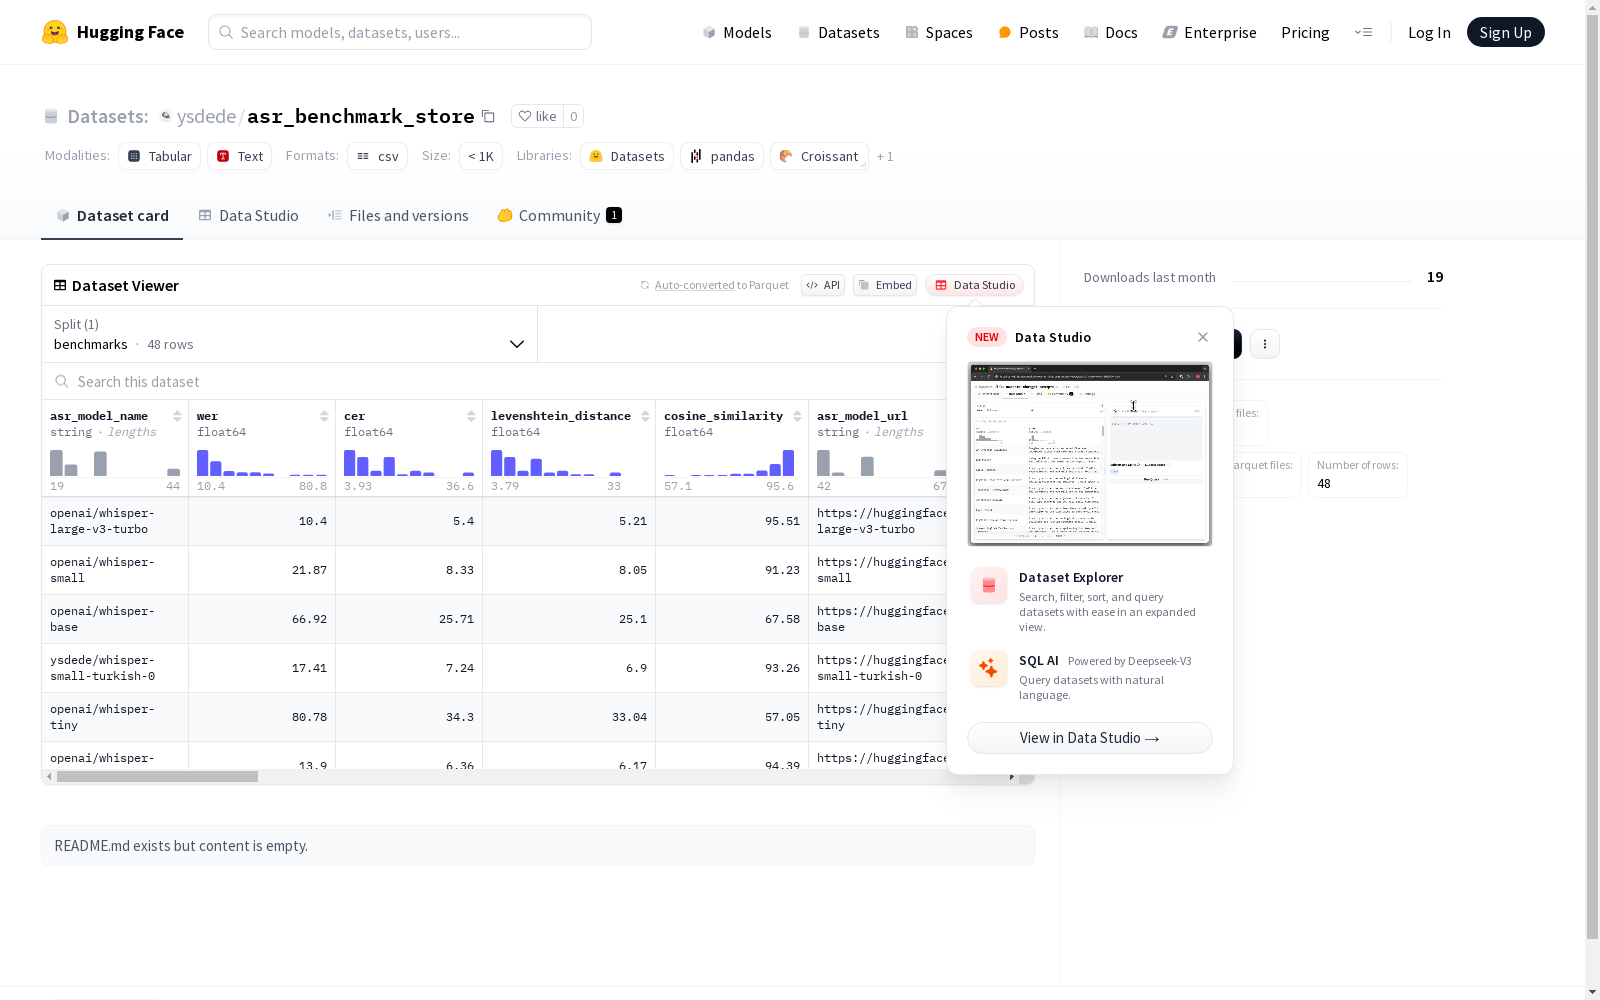This screenshot has height=1000, width=1600.
Task: Click the Data Studio preview thumbnail
Action: (1090, 454)
